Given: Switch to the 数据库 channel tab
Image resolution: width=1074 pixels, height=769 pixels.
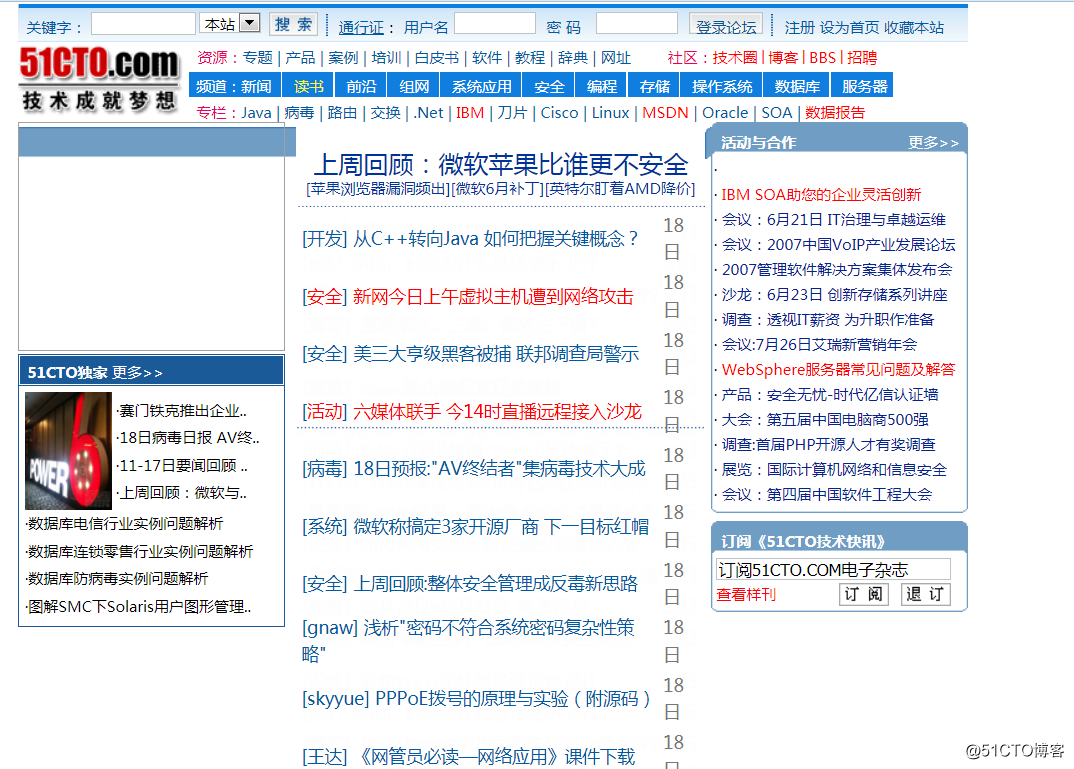Looking at the screenshot, I should pos(797,86).
